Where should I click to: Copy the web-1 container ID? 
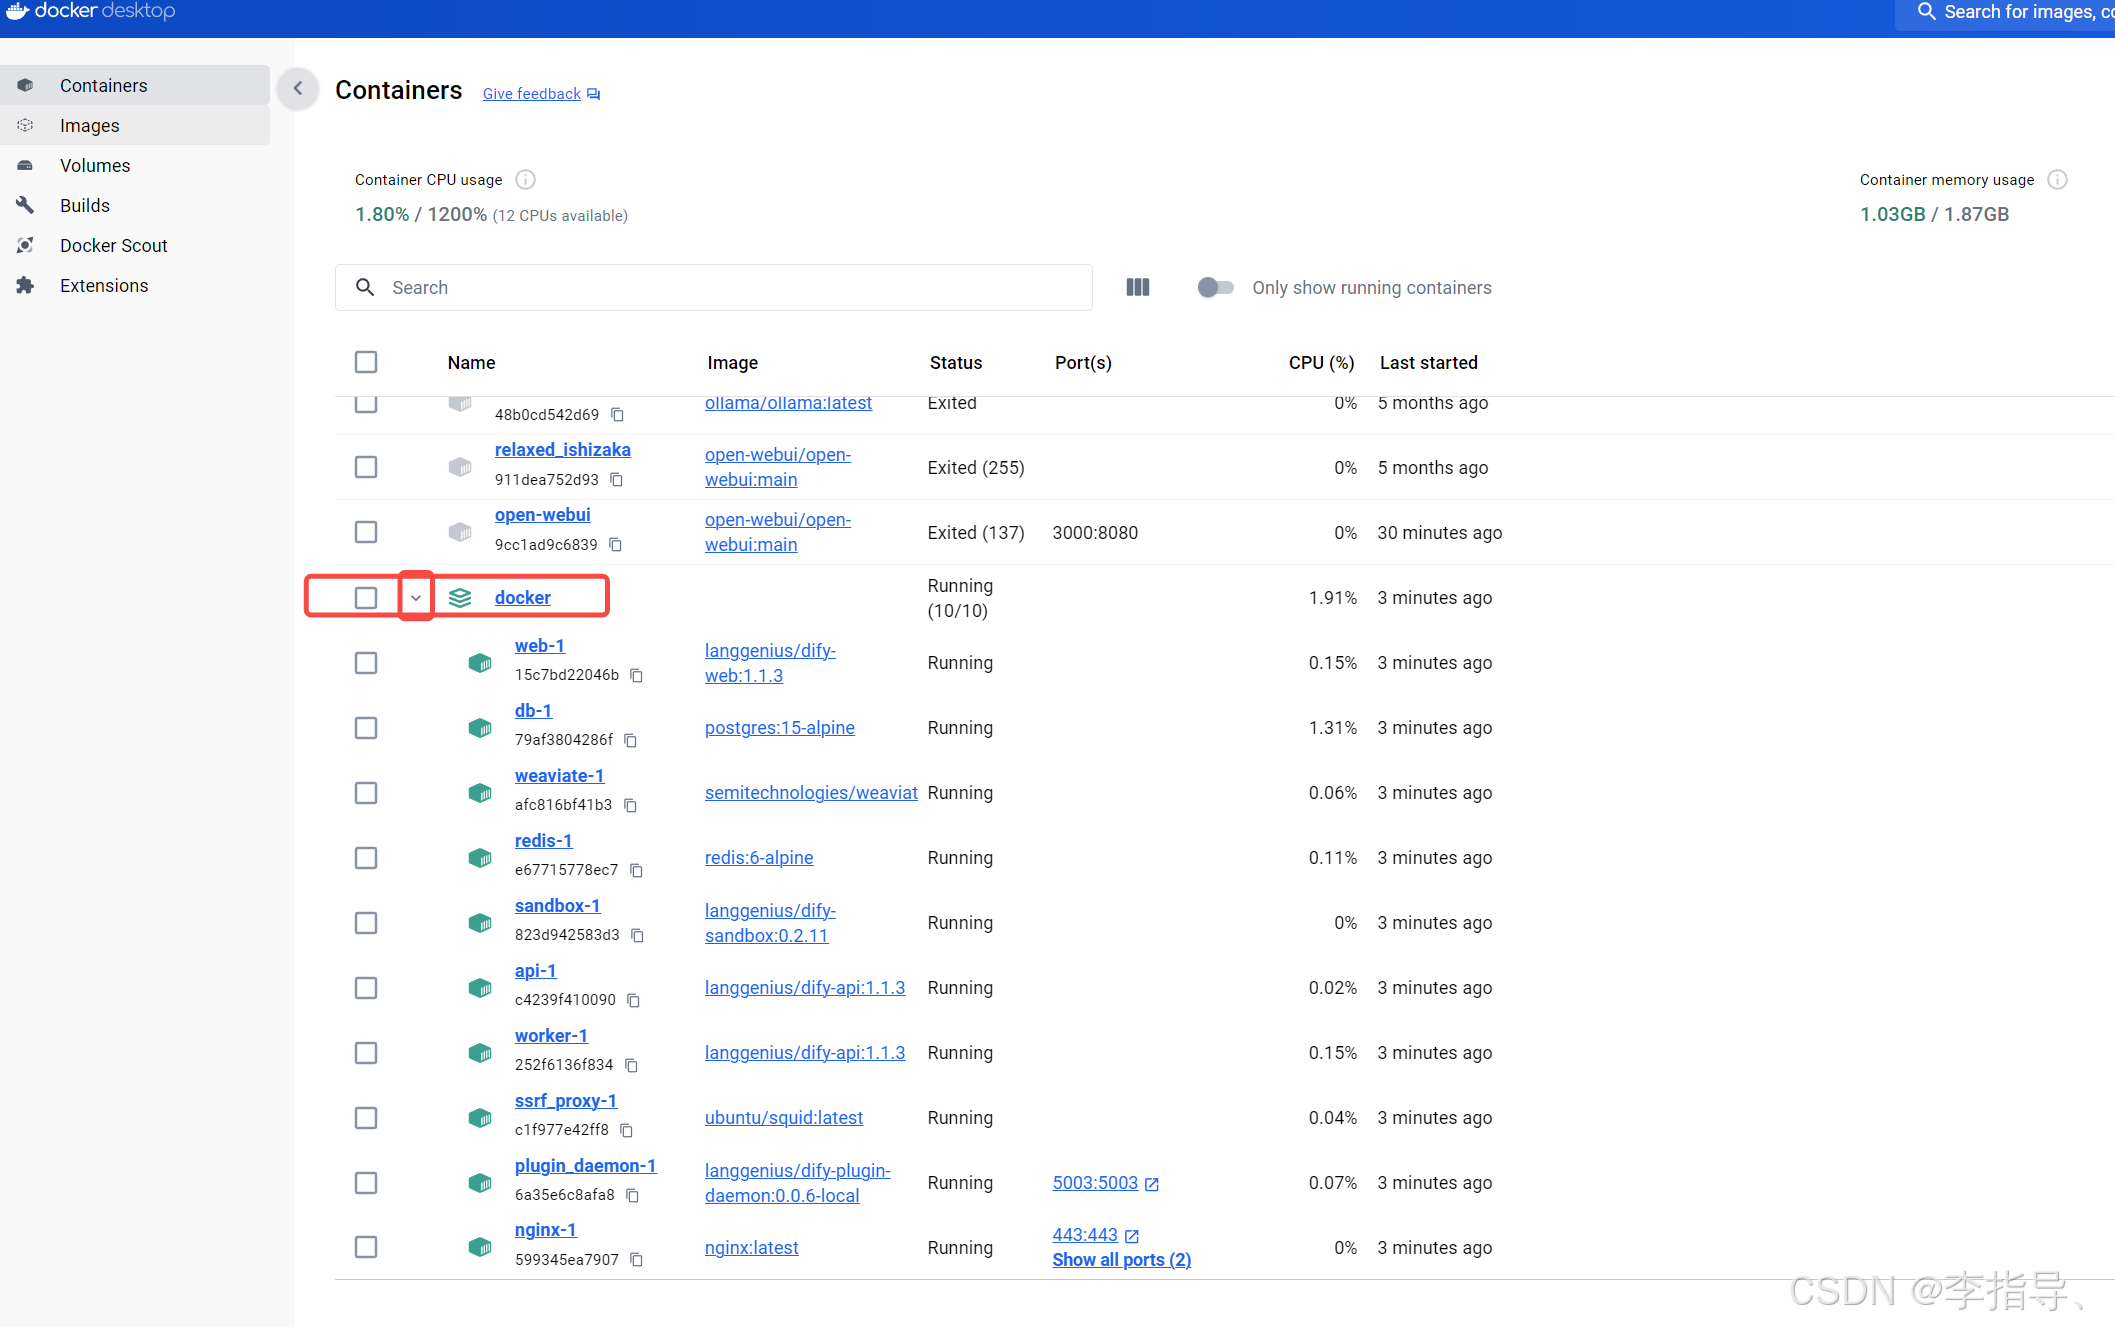(x=637, y=675)
